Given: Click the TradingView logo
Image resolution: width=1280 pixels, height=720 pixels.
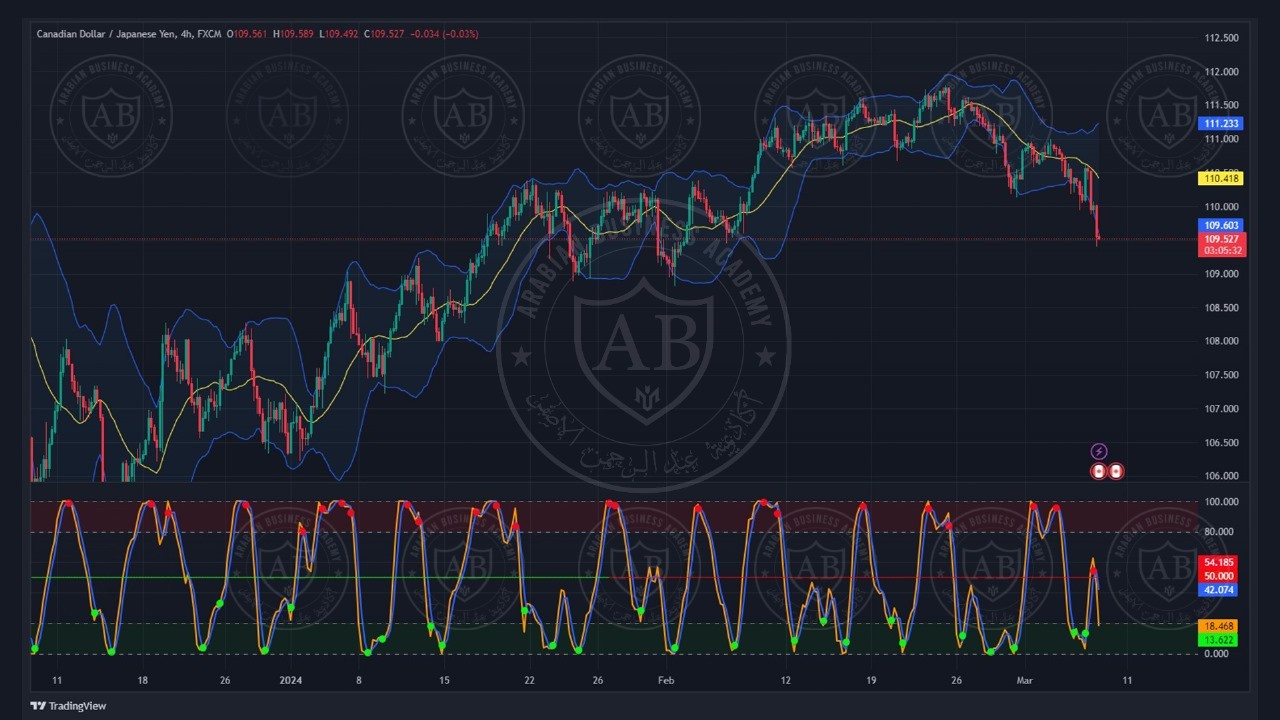Looking at the screenshot, I should [x=68, y=706].
